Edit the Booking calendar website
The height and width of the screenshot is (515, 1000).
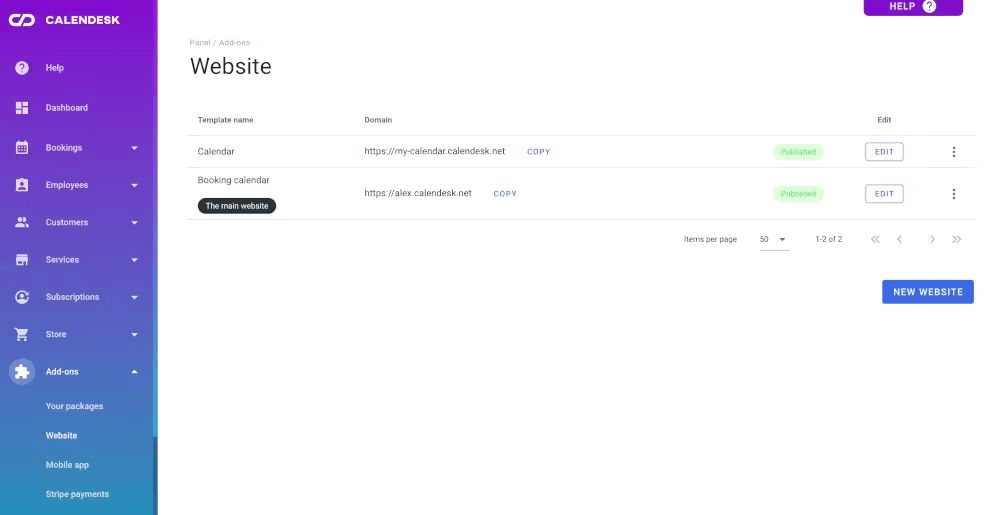(884, 194)
